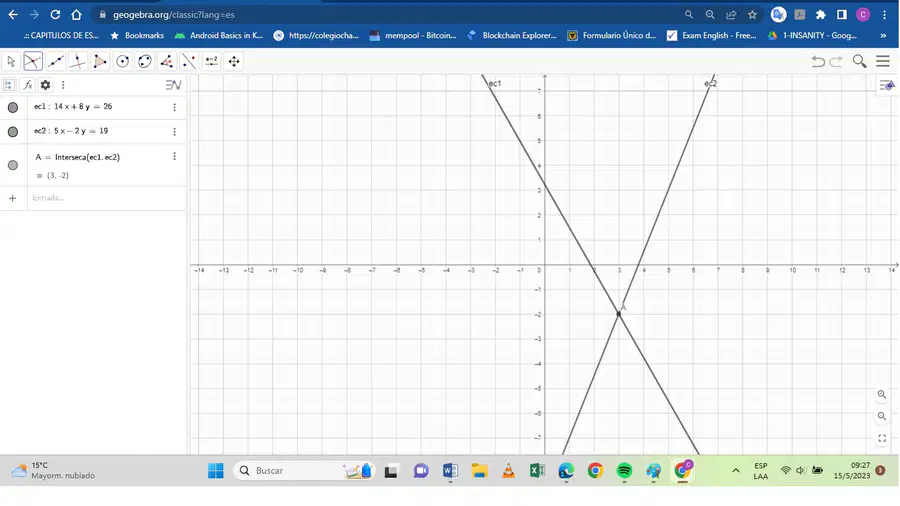Zoom out the graphics view
The width and height of the screenshot is (900, 506).
click(882, 417)
